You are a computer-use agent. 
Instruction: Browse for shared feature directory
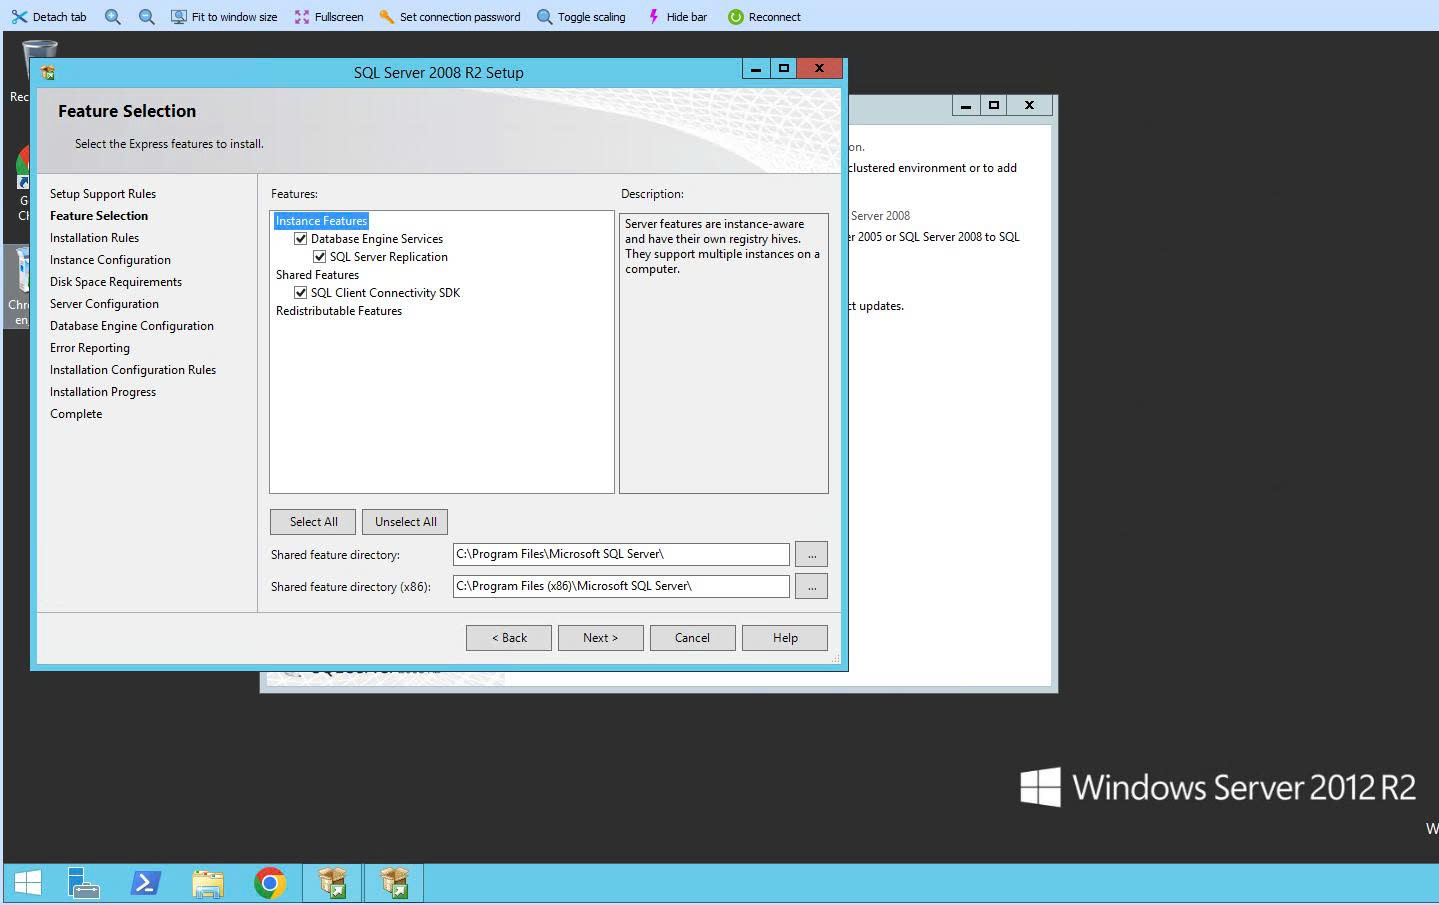click(812, 554)
